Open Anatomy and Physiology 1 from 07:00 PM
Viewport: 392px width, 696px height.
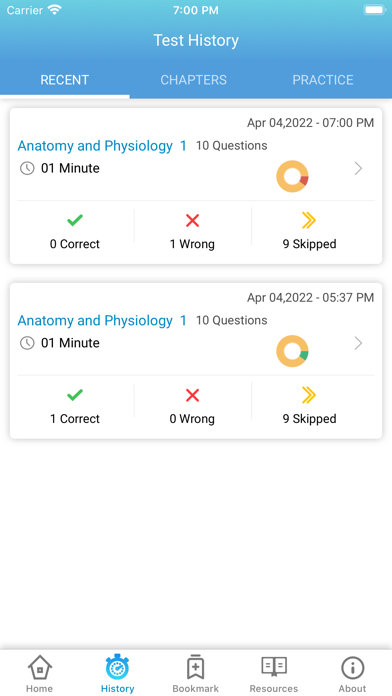(102, 146)
